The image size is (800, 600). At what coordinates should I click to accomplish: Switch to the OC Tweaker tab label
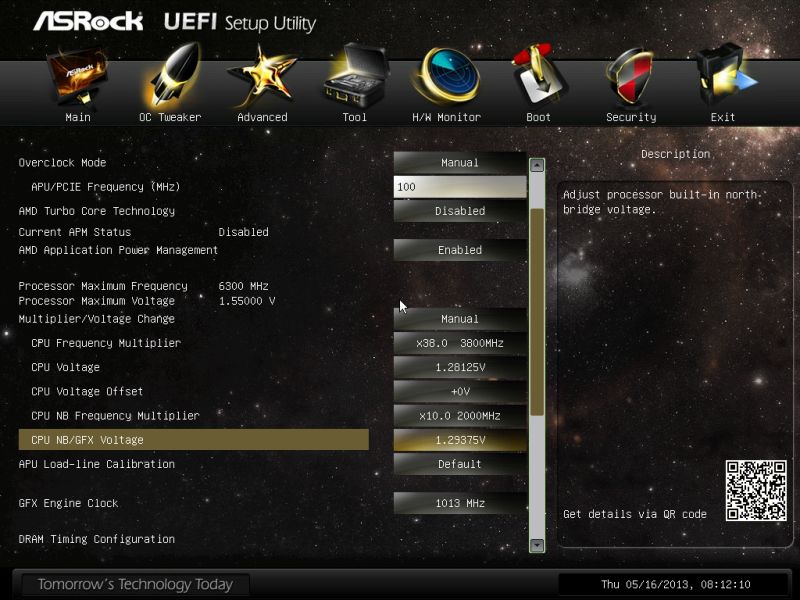point(170,117)
